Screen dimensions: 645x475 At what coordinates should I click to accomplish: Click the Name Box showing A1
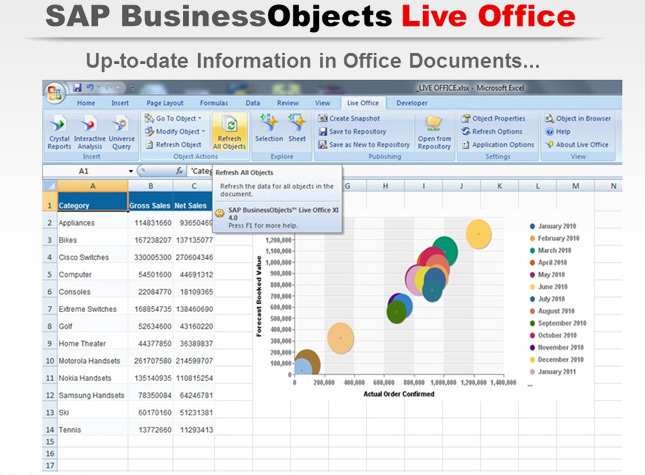84,171
